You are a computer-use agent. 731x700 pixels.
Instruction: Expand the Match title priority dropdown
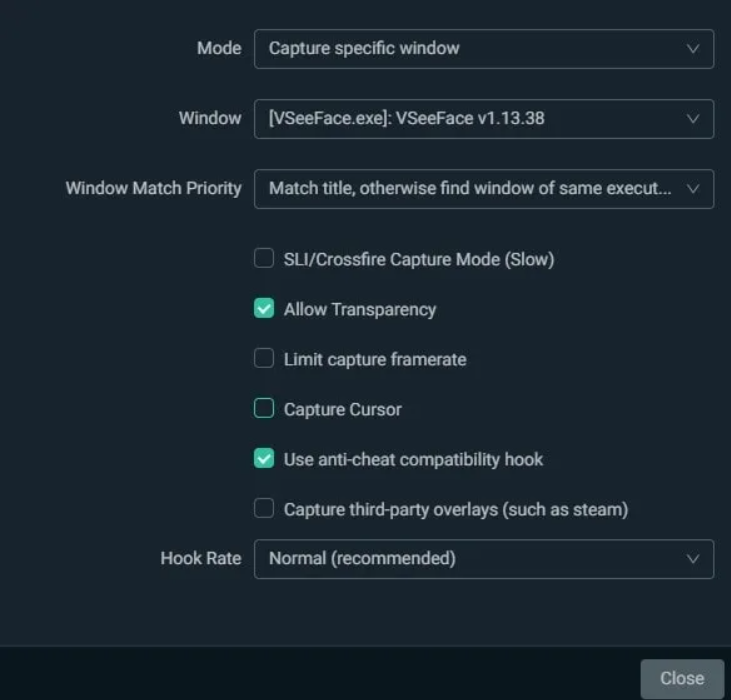484,189
